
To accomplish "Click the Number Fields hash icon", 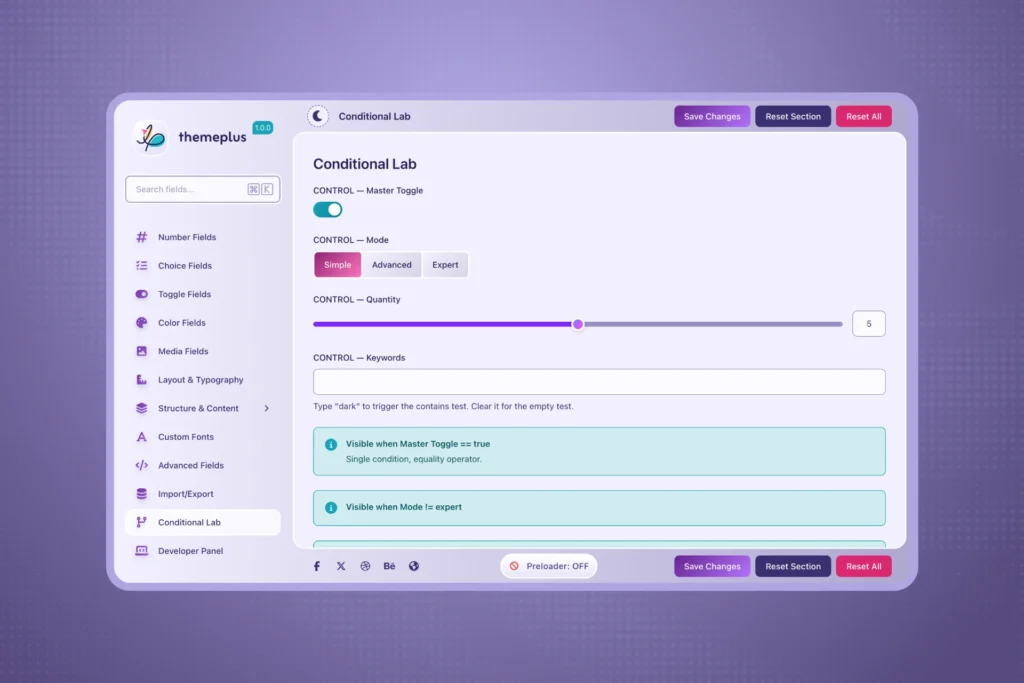I will coord(142,237).
